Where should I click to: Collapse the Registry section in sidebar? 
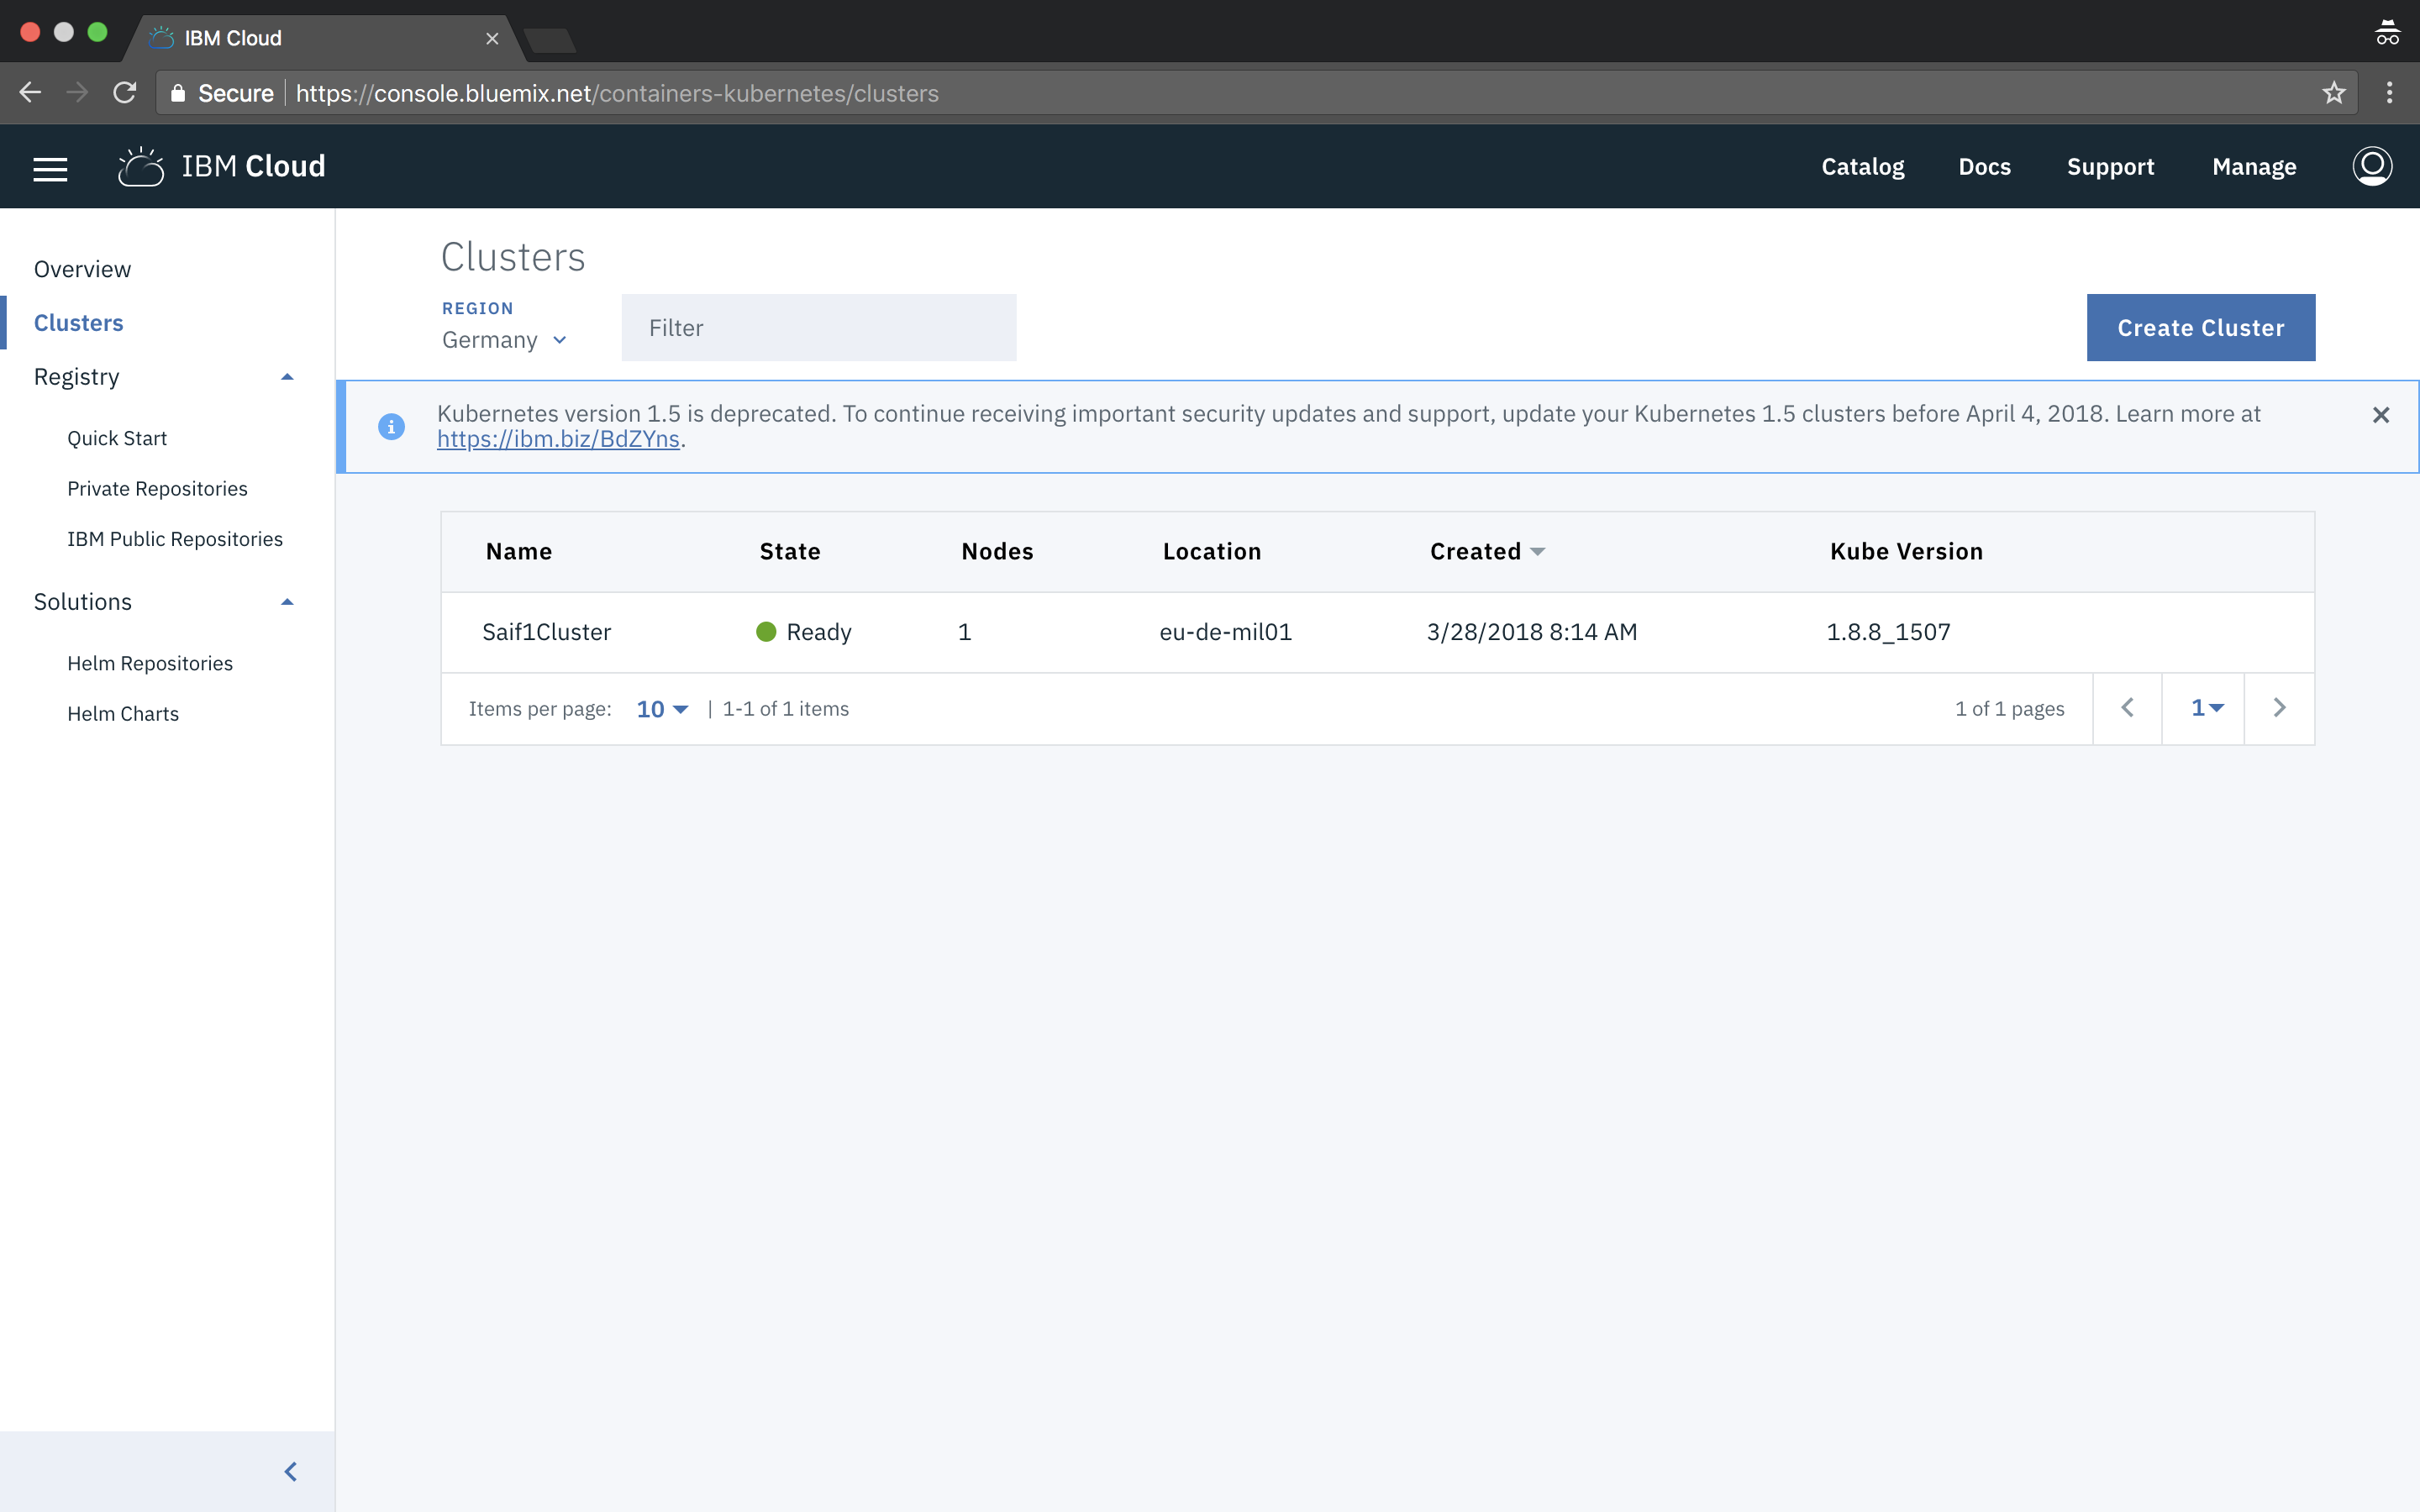point(287,377)
